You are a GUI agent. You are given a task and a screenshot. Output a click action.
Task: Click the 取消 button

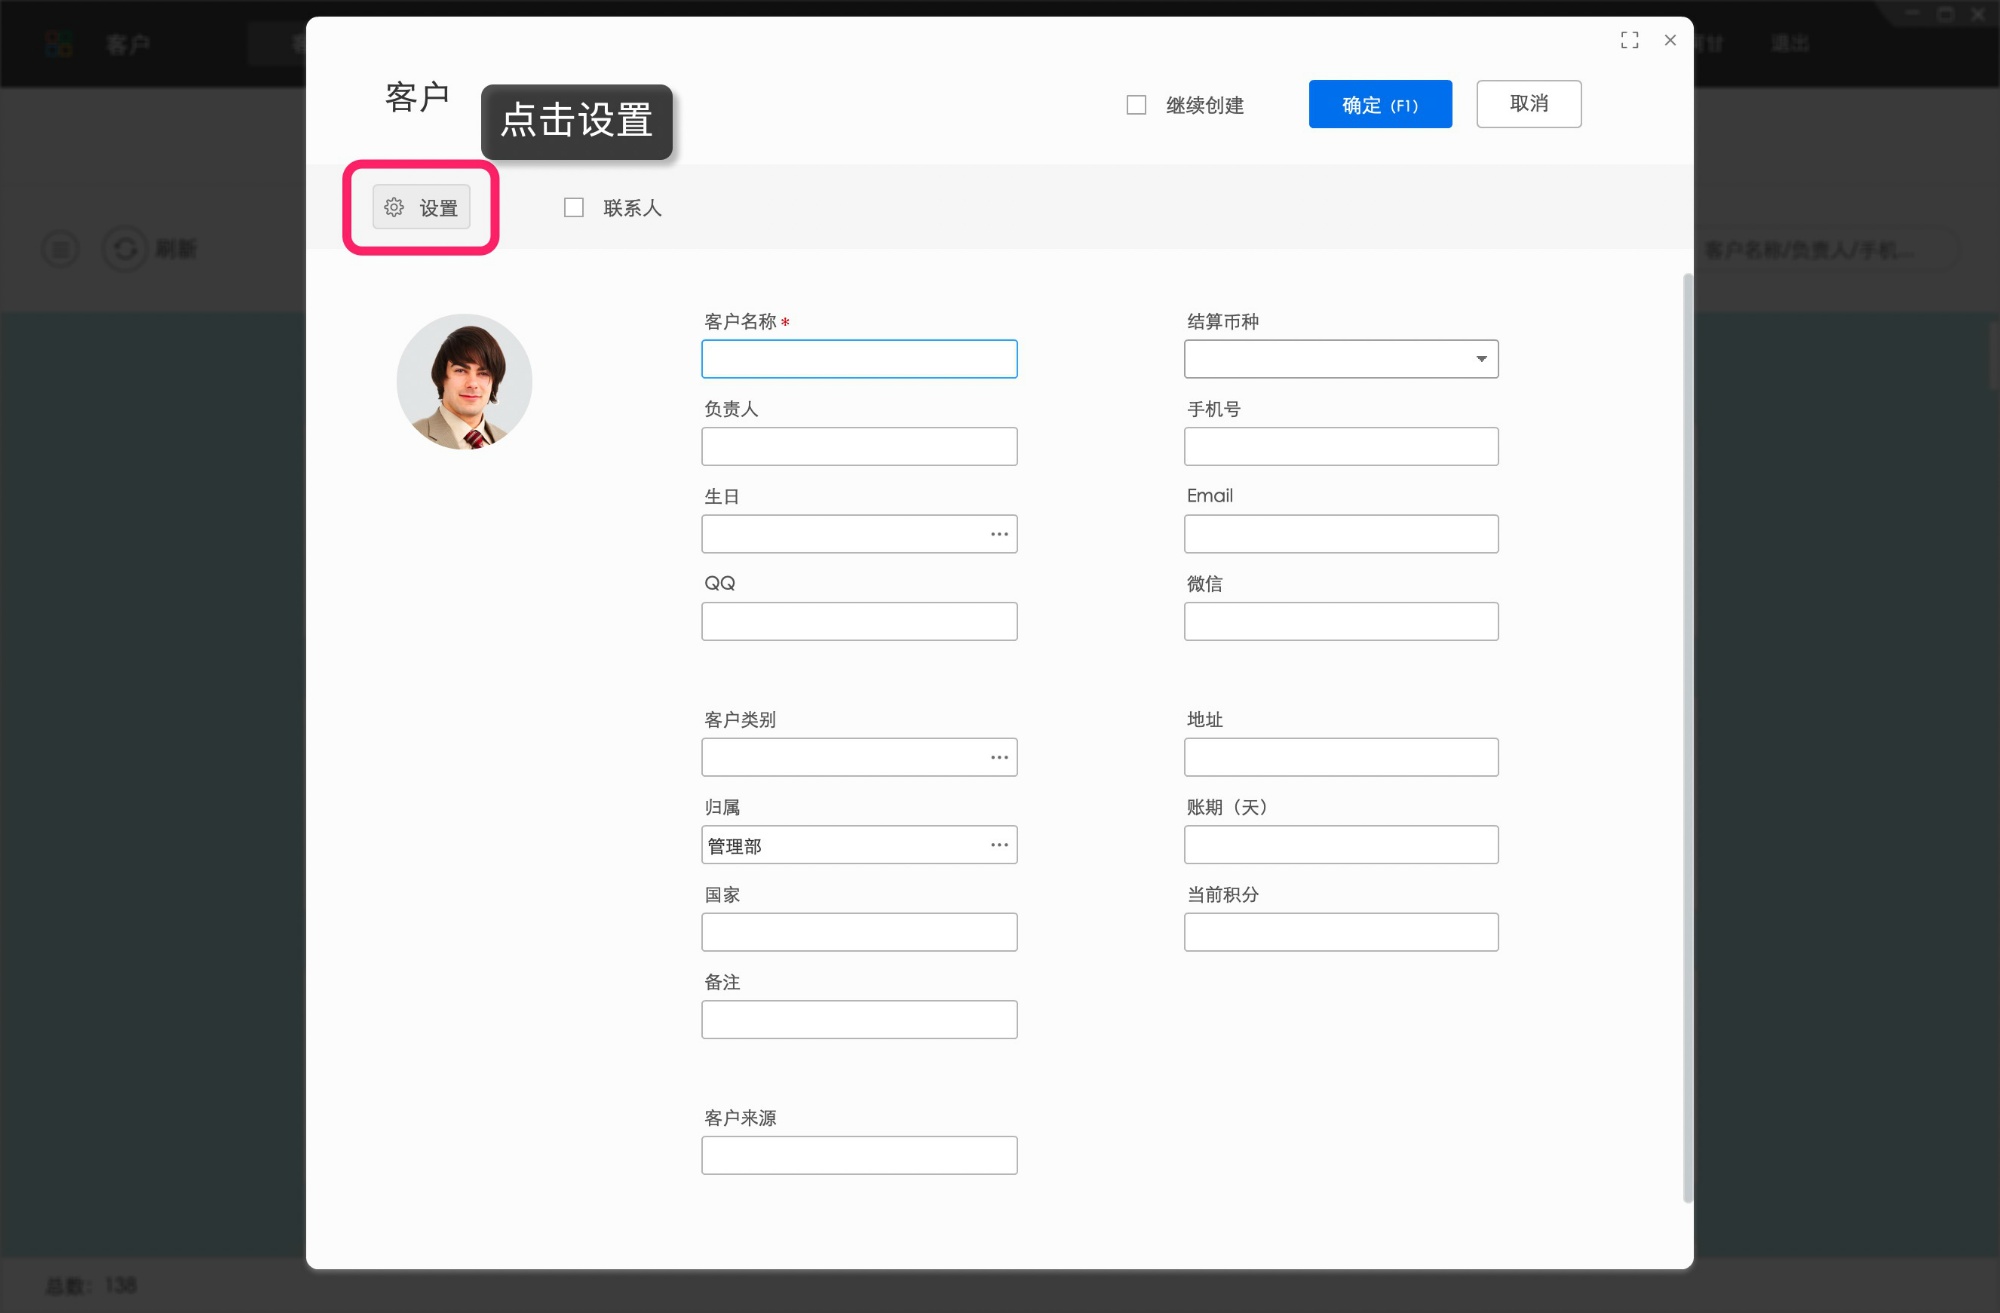pyautogui.click(x=1528, y=104)
